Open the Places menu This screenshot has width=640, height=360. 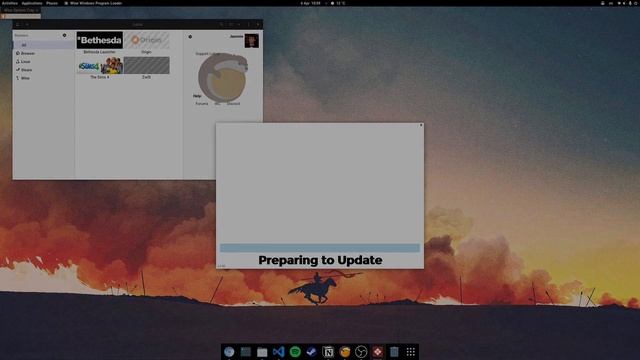(x=52, y=3)
